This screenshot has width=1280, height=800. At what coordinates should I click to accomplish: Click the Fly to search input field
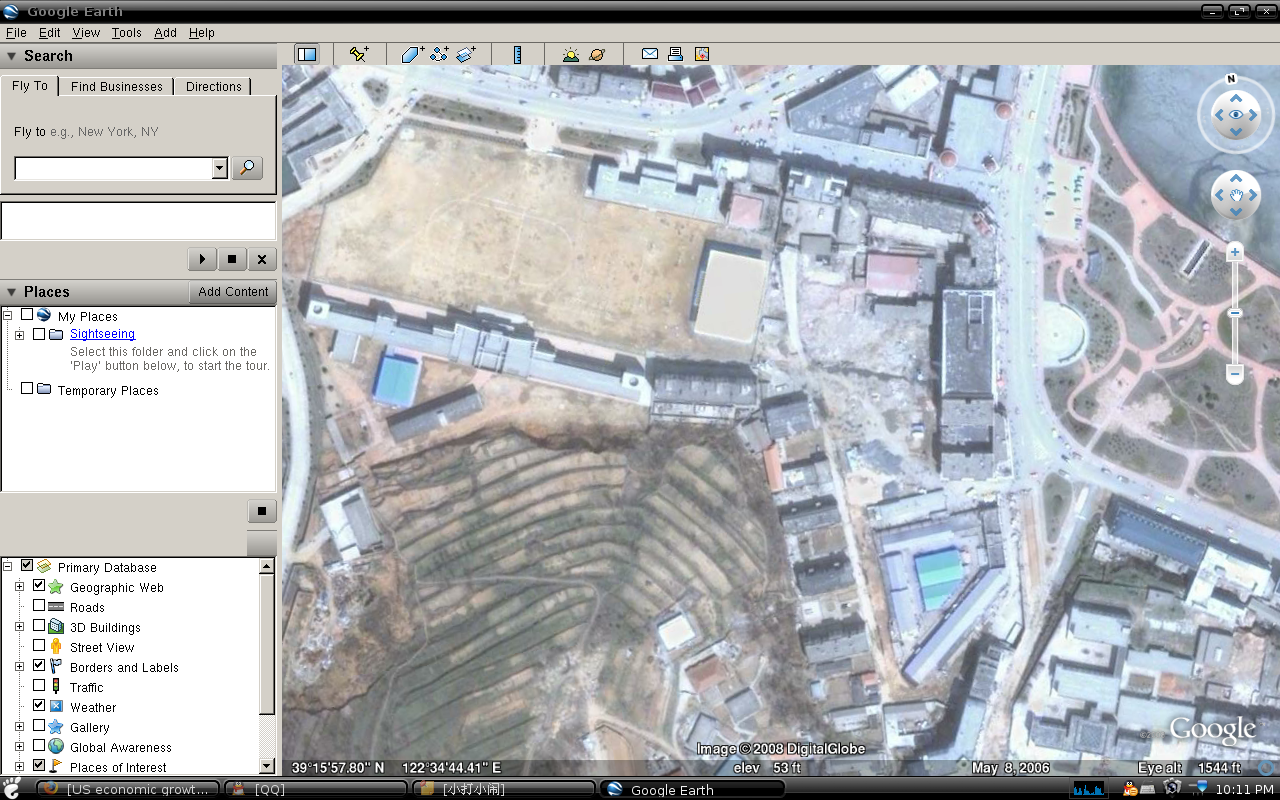114,168
